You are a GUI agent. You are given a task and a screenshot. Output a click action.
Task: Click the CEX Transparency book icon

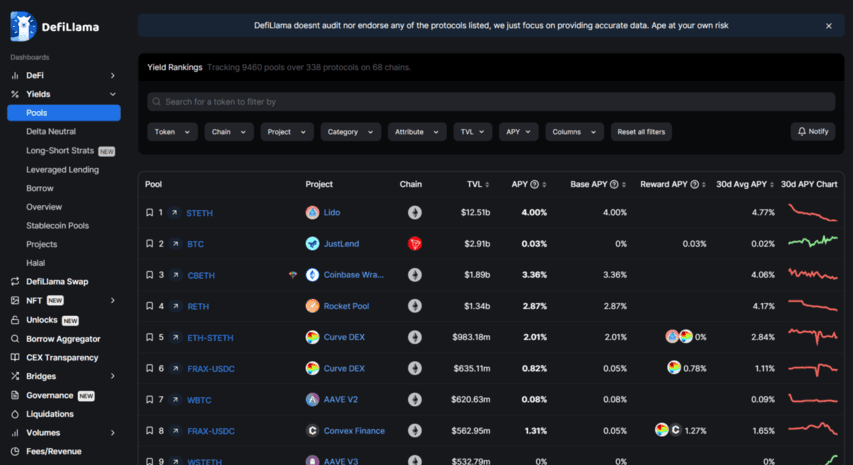[15, 357]
